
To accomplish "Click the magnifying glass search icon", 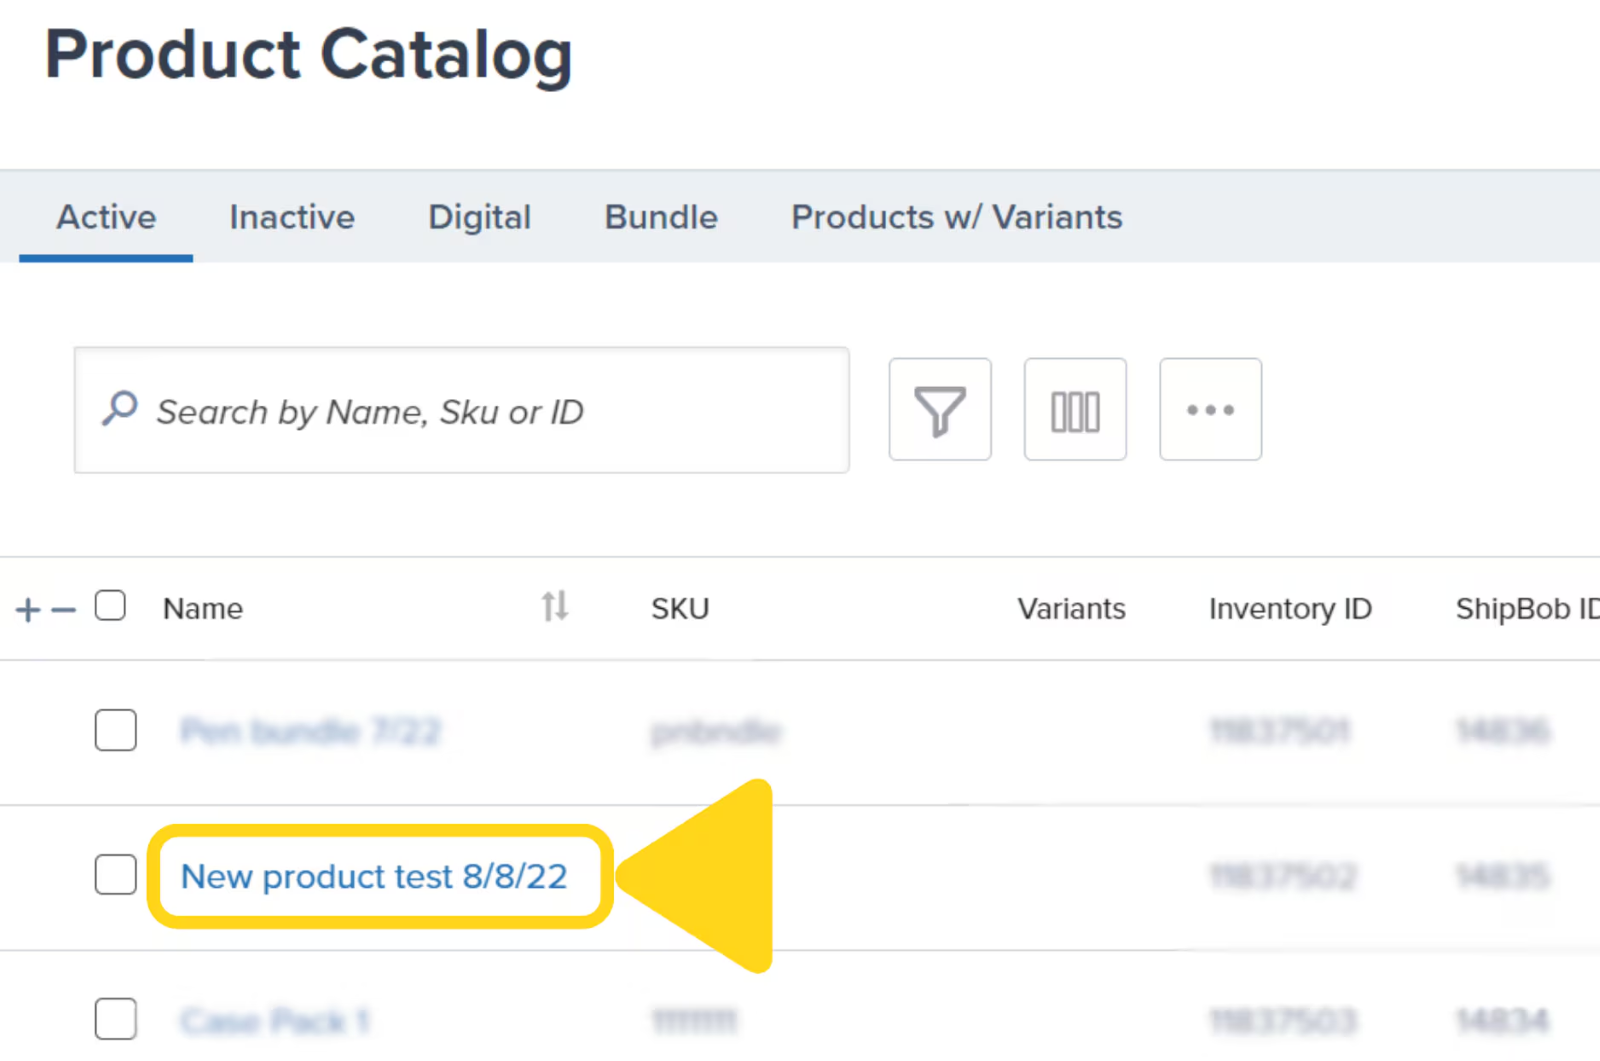I will (x=119, y=410).
